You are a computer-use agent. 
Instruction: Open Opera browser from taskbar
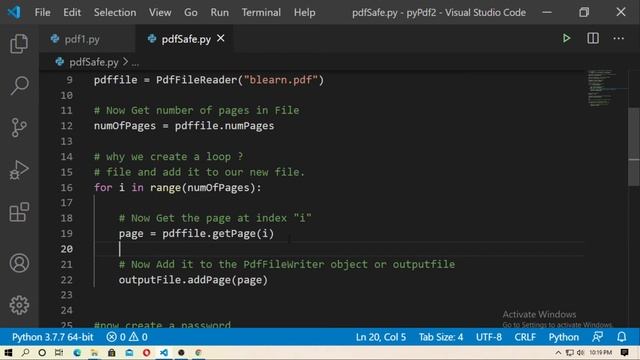(x=146, y=352)
